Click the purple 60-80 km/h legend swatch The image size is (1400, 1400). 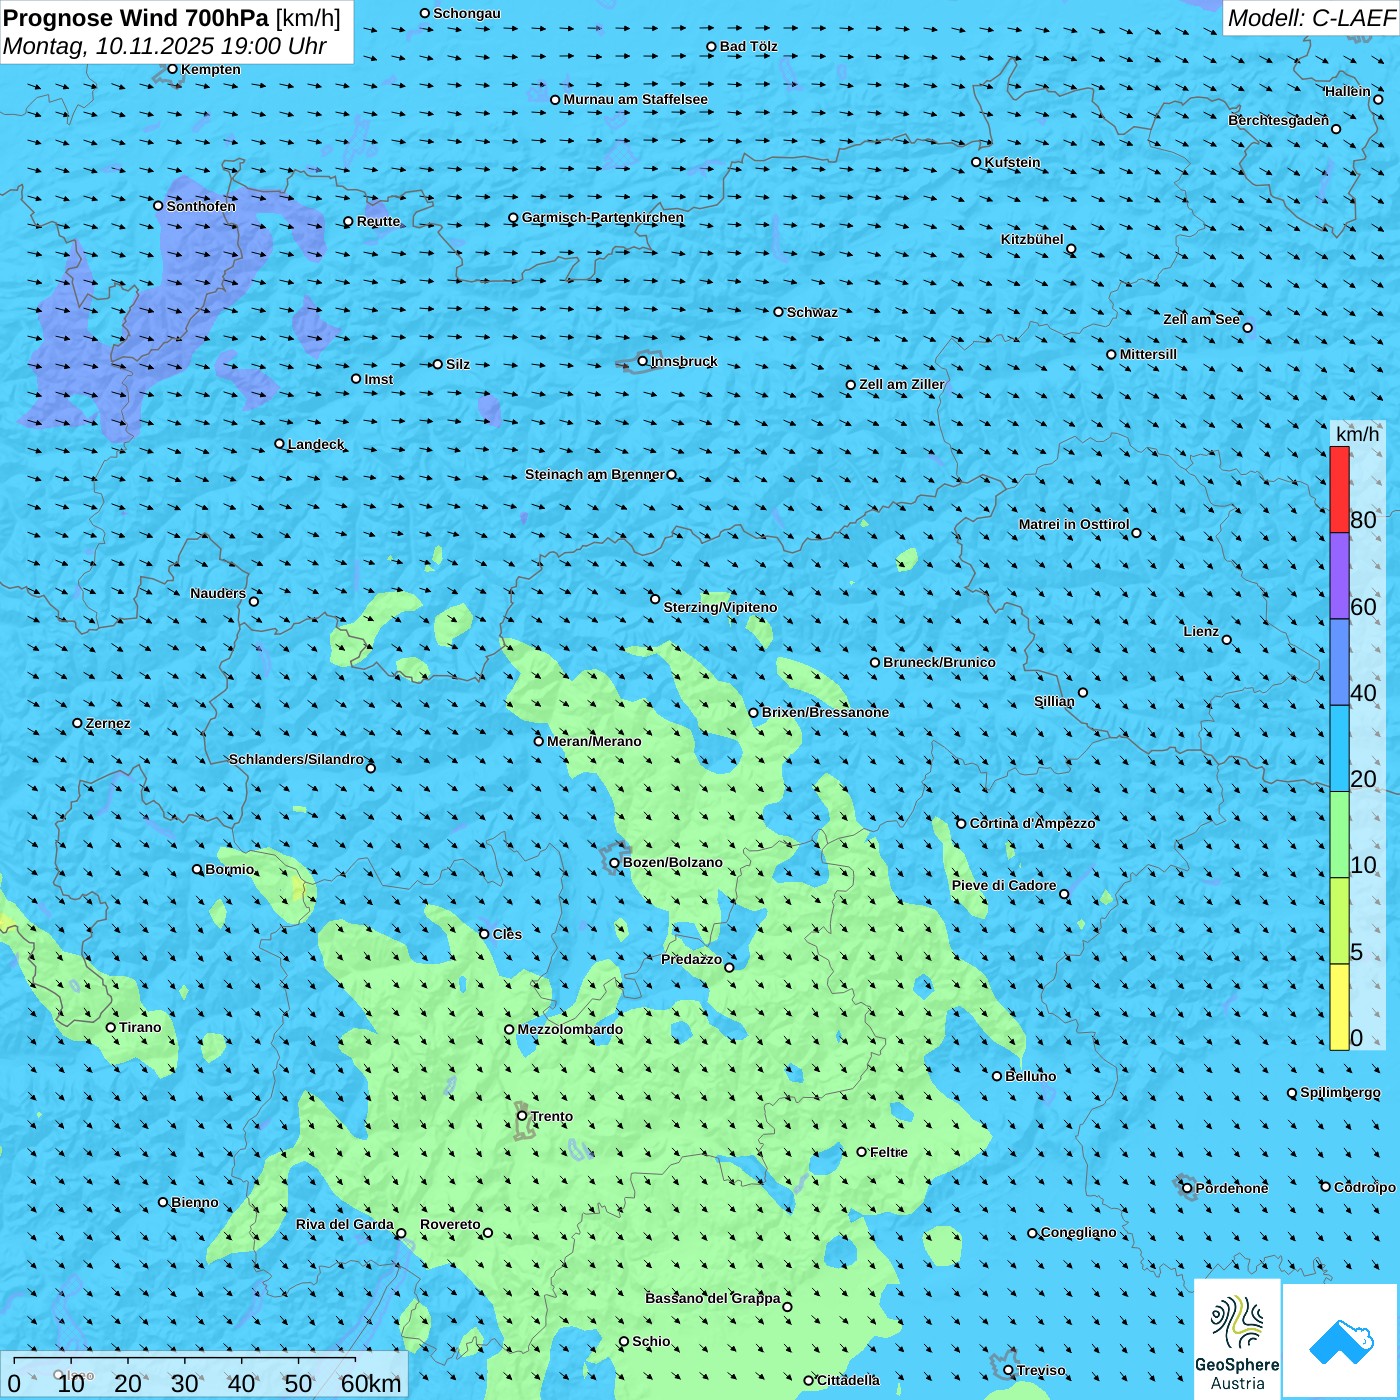tap(1339, 575)
